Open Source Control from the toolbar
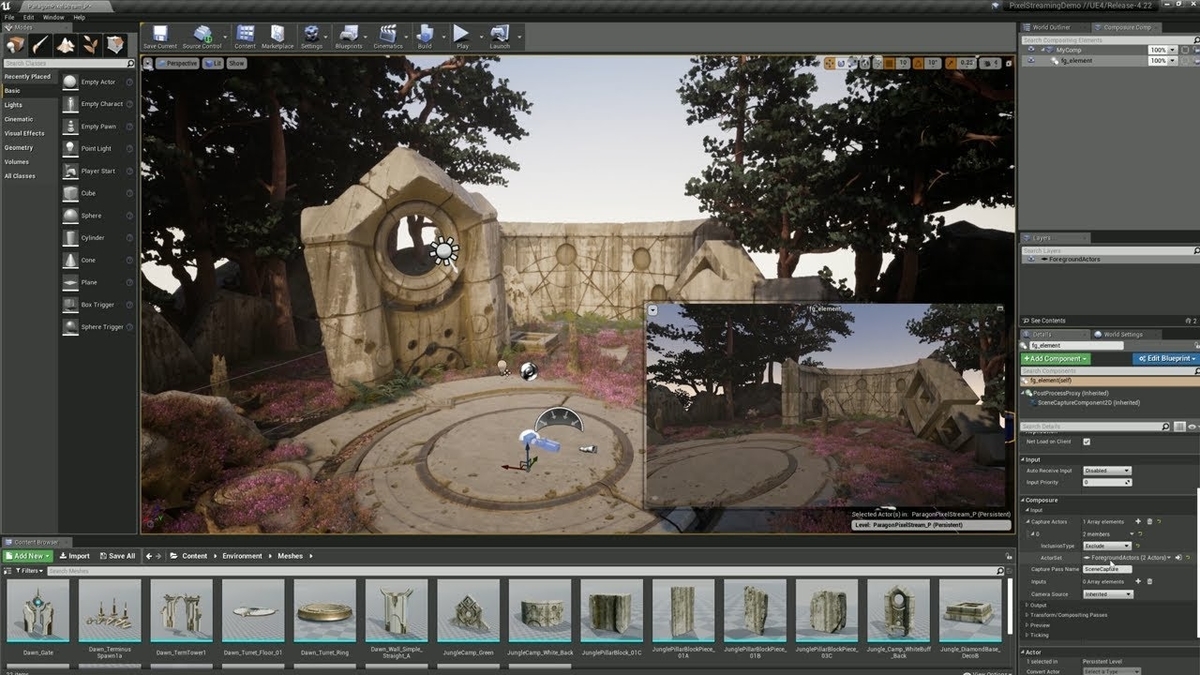 click(x=201, y=37)
